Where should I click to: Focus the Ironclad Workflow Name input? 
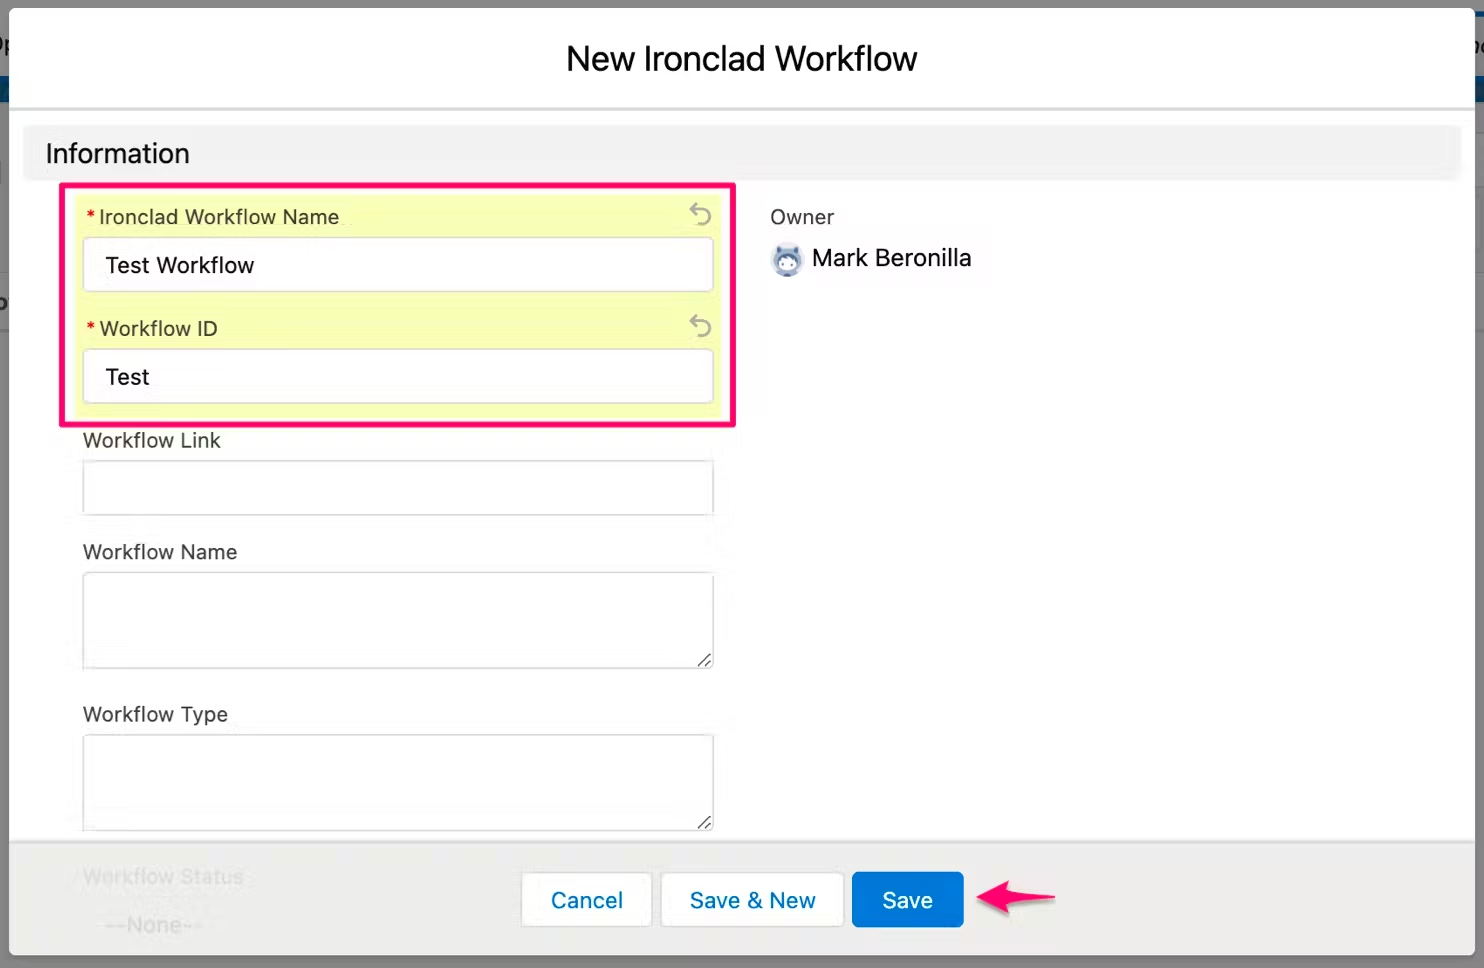[x=397, y=265]
